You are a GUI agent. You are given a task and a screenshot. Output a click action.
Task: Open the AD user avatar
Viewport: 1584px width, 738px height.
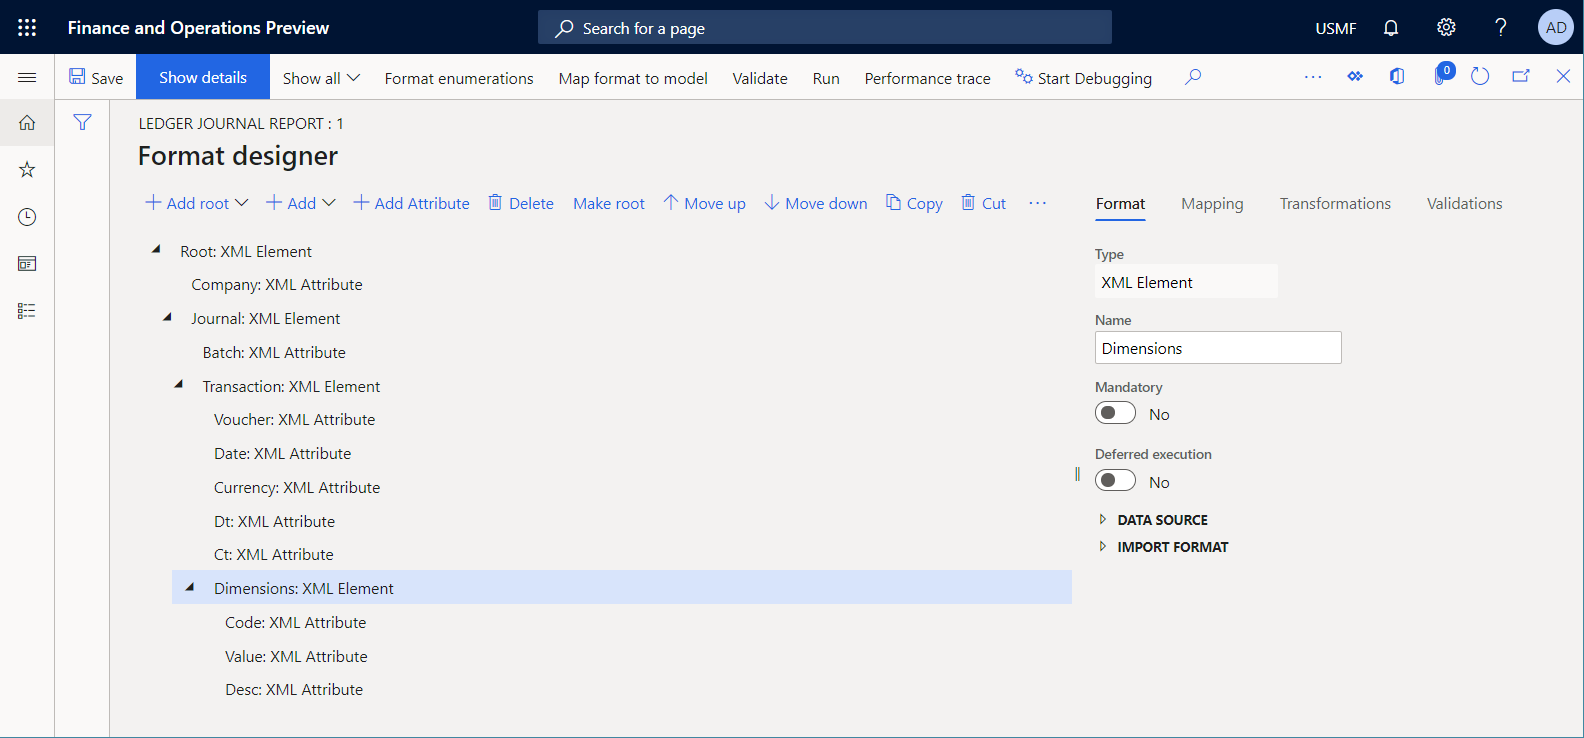point(1556,27)
